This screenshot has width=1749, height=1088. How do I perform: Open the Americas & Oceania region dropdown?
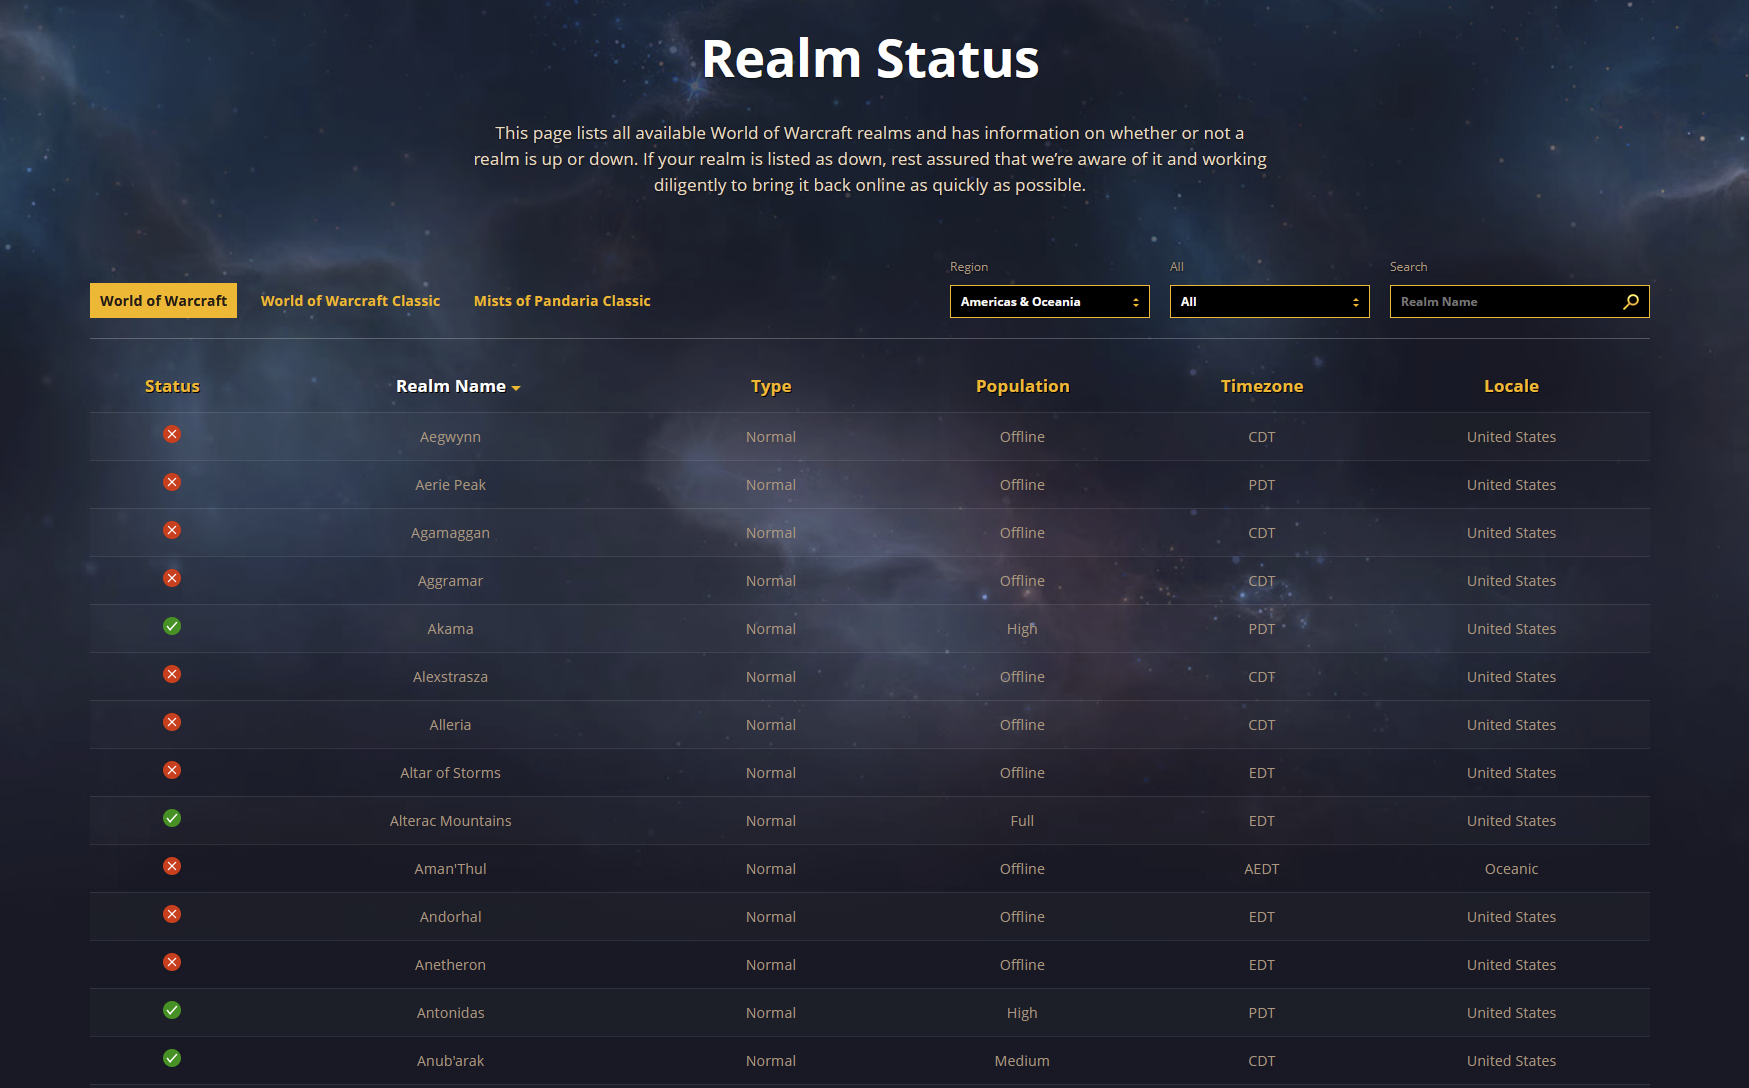coord(1050,301)
